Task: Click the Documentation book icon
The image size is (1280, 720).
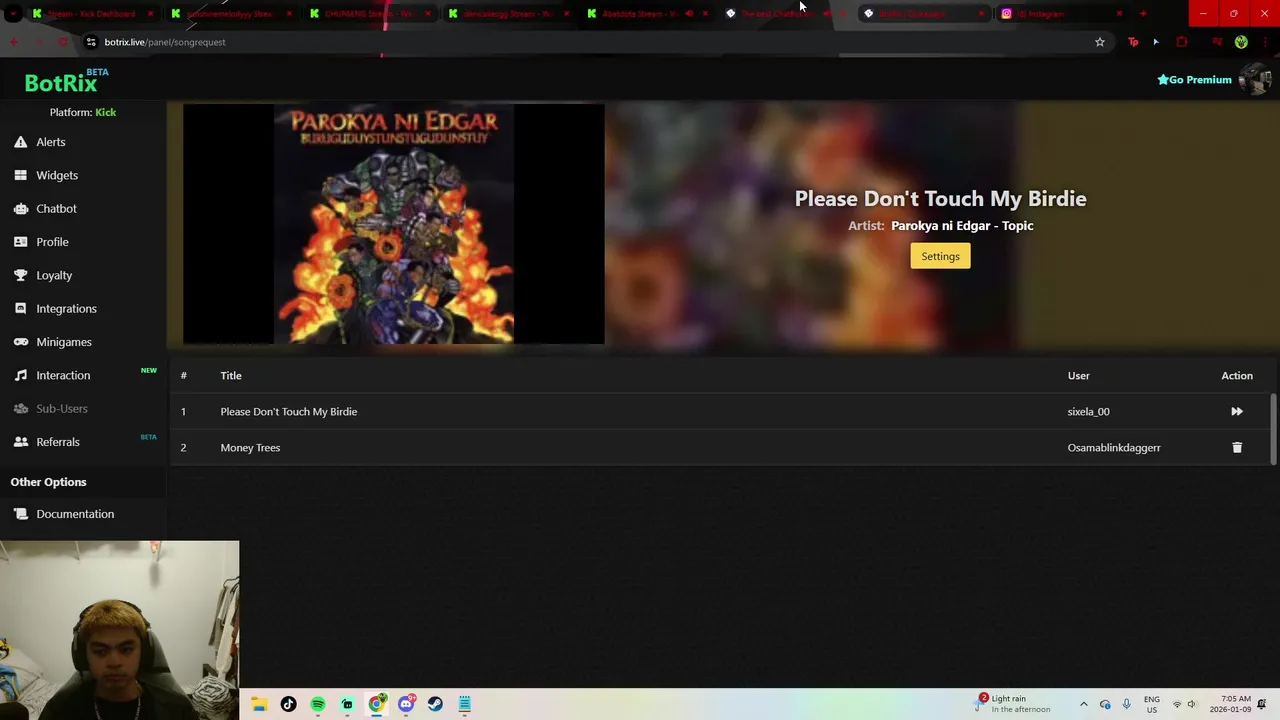Action: pyautogui.click(x=20, y=514)
